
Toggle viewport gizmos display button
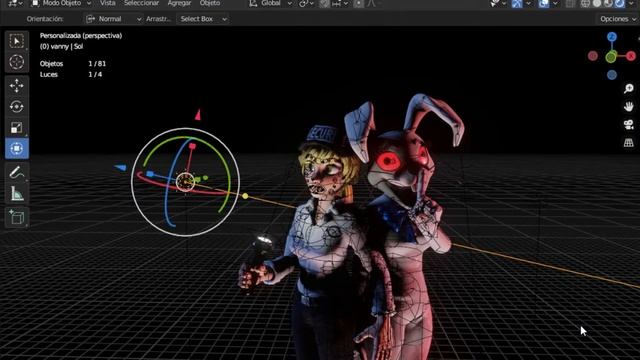point(517,3)
